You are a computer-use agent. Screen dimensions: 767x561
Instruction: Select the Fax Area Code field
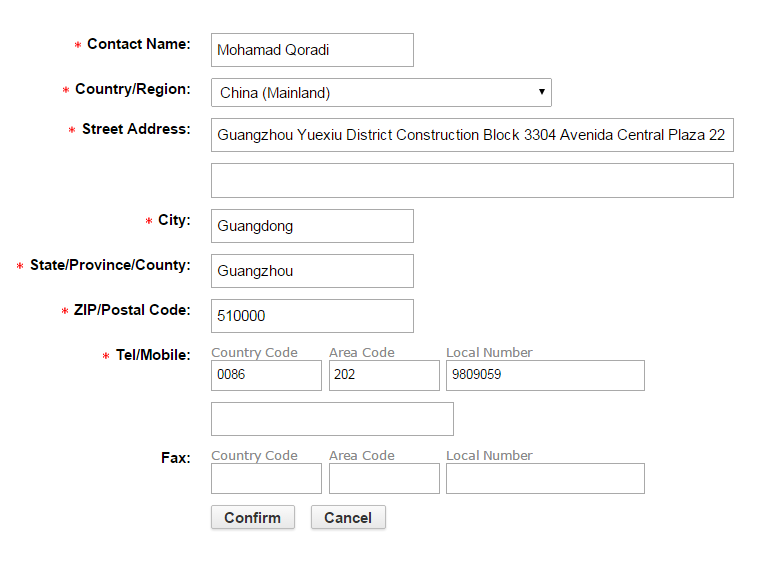[384, 479]
